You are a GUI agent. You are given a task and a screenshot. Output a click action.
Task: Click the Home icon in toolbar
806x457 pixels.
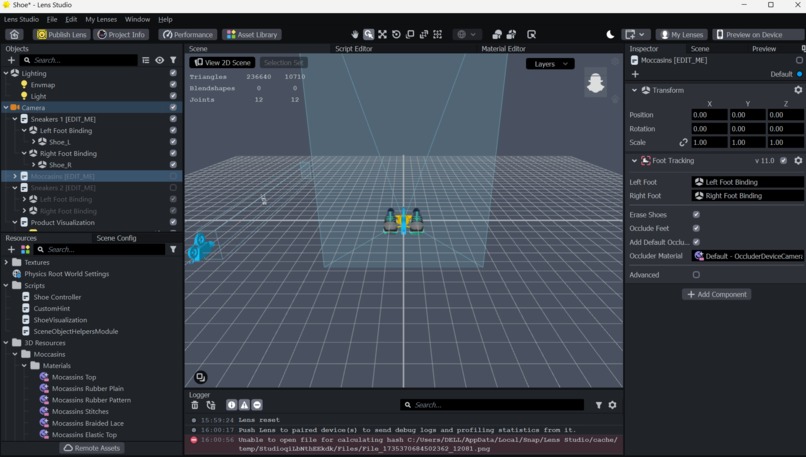click(x=14, y=34)
